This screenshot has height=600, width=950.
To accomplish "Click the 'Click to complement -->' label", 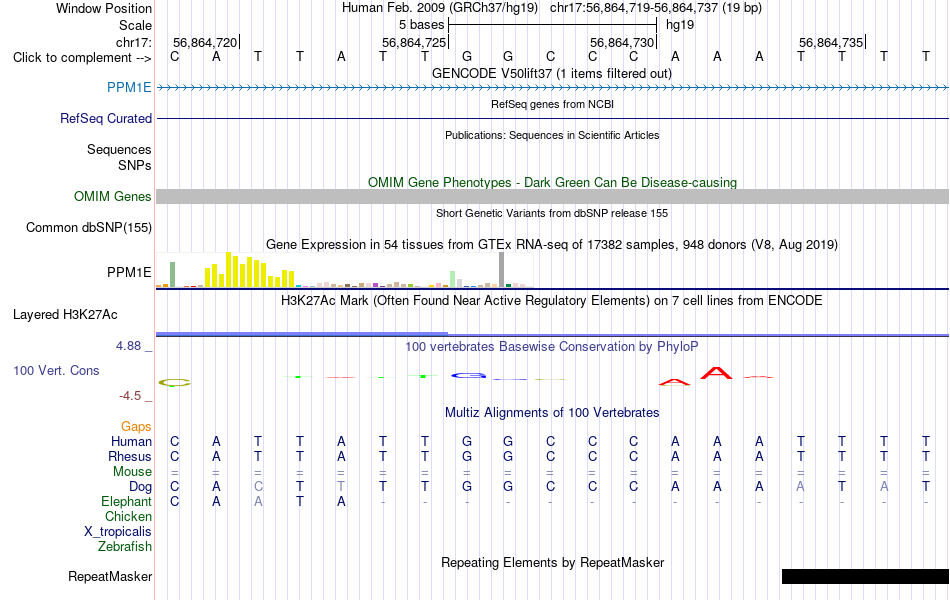I will click(82, 58).
